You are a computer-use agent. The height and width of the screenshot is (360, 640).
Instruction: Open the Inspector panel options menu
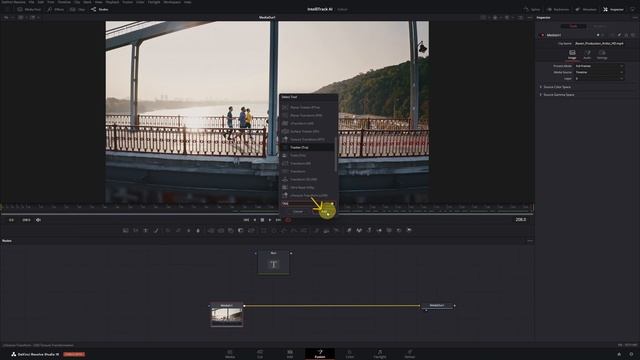click(x=635, y=18)
